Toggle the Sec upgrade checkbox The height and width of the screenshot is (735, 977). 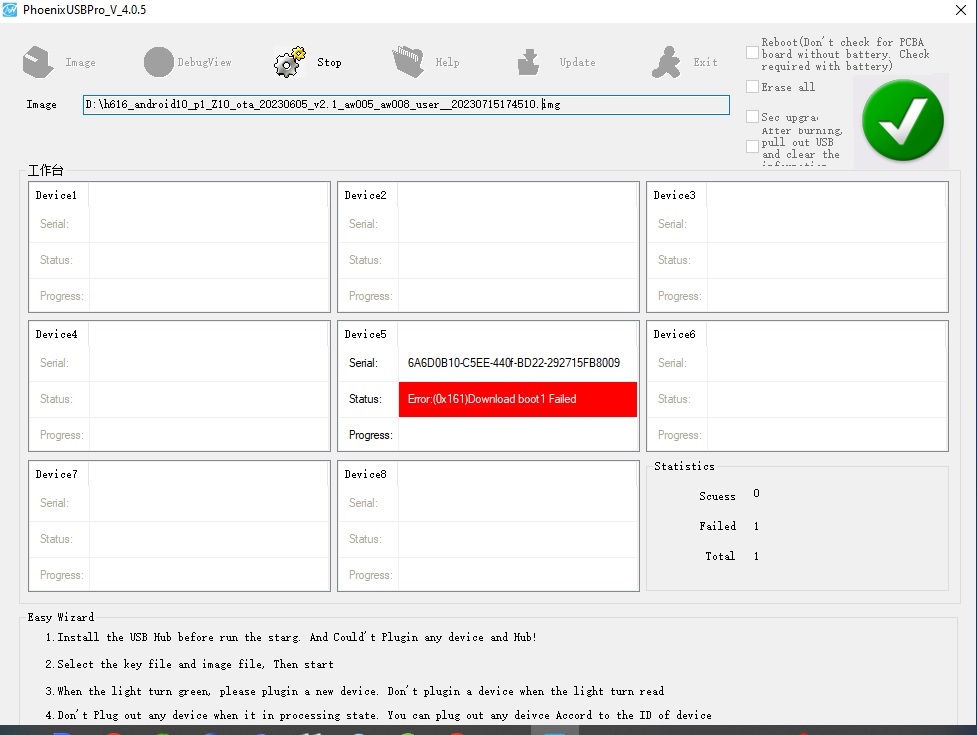(x=752, y=116)
